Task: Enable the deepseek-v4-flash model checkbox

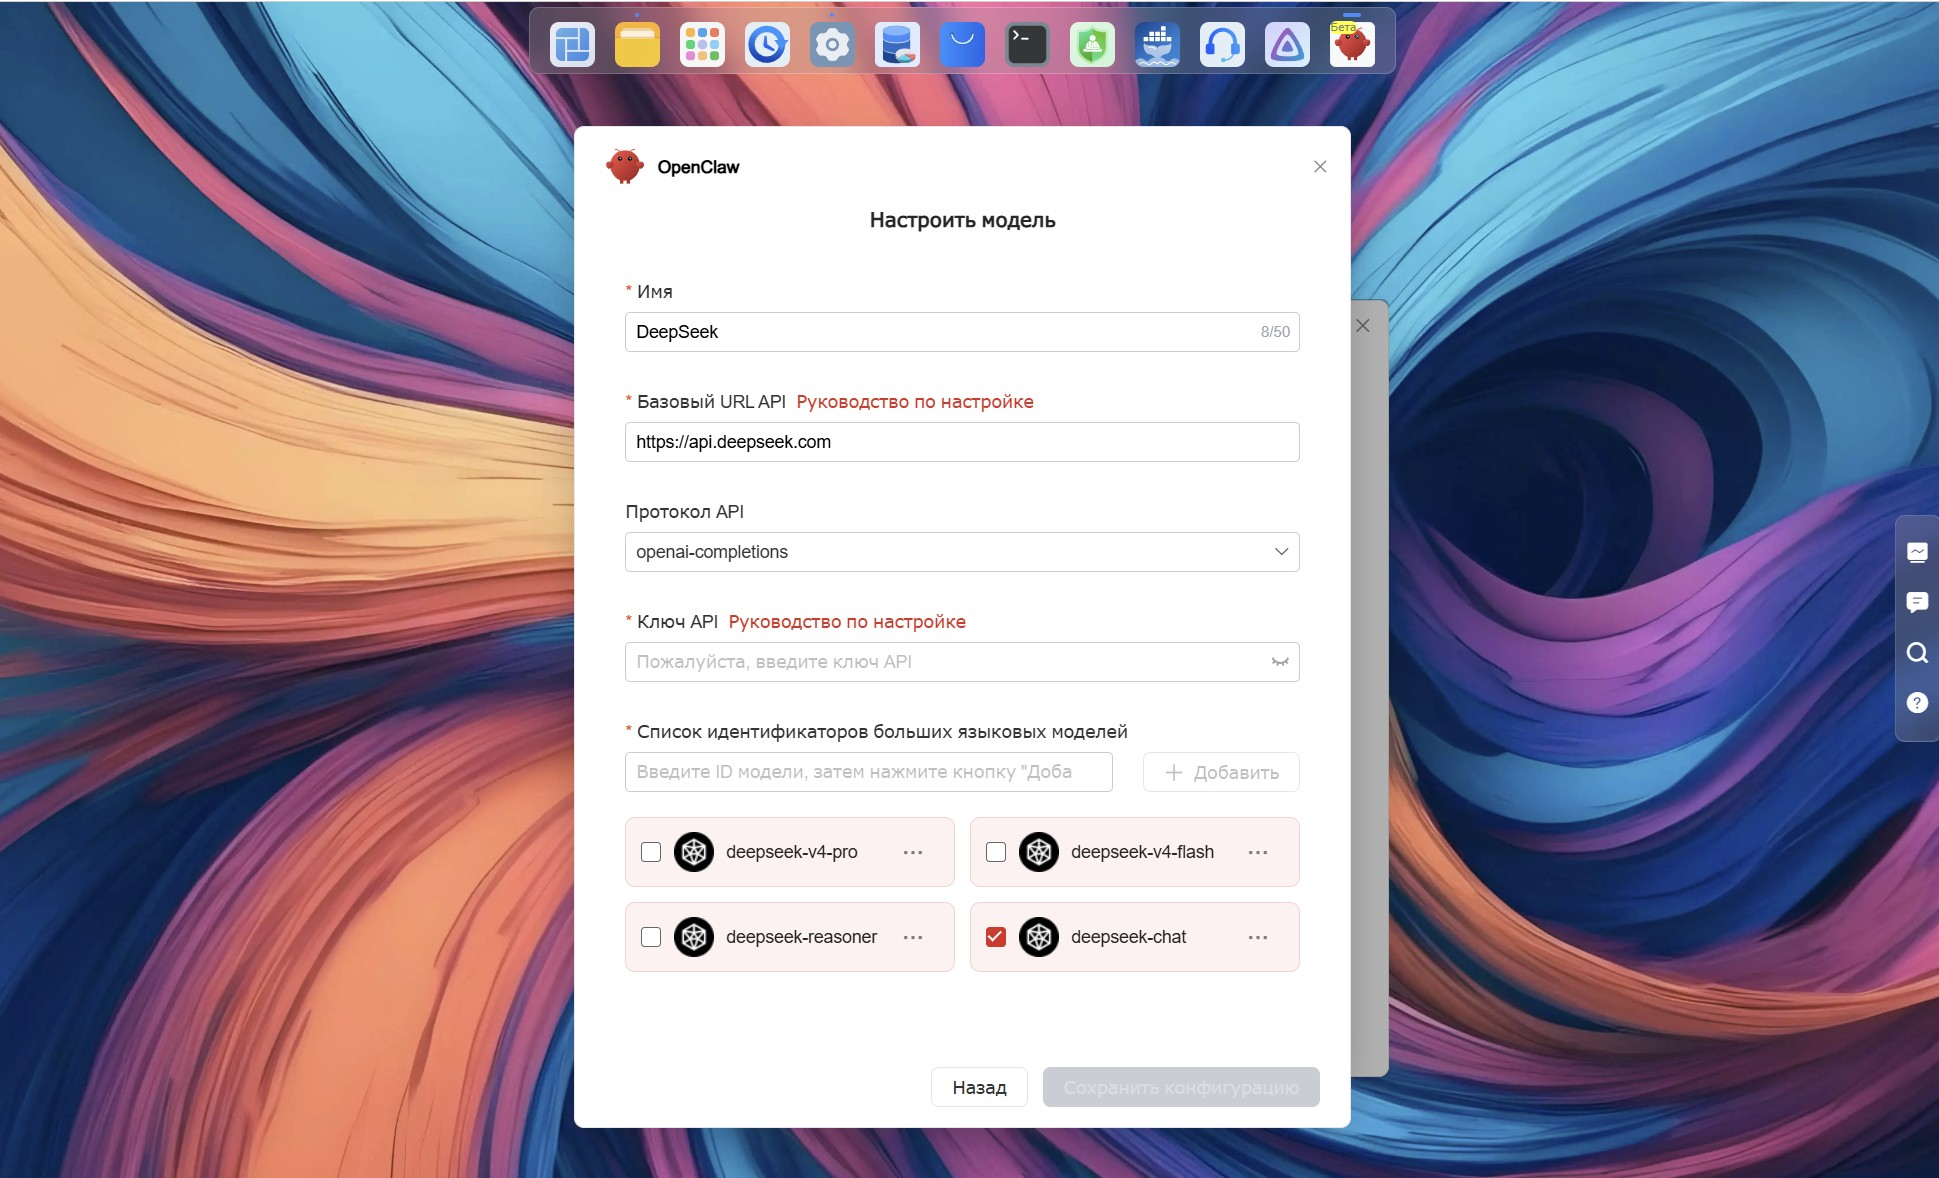Action: point(996,852)
